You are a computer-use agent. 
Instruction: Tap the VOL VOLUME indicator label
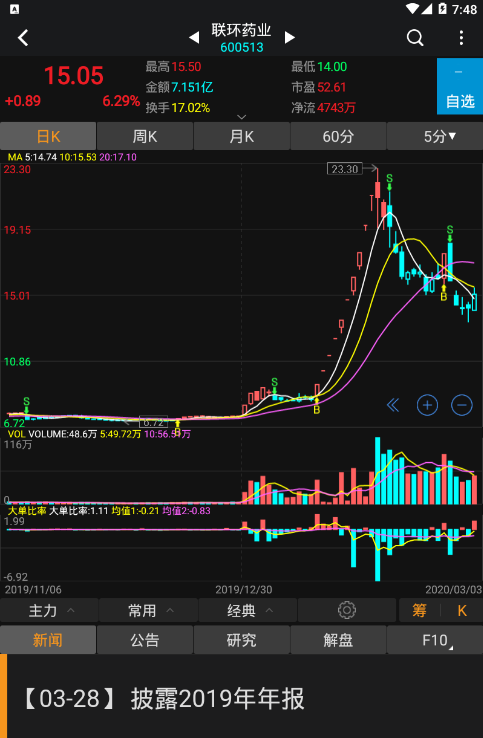(x=52, y=434)
